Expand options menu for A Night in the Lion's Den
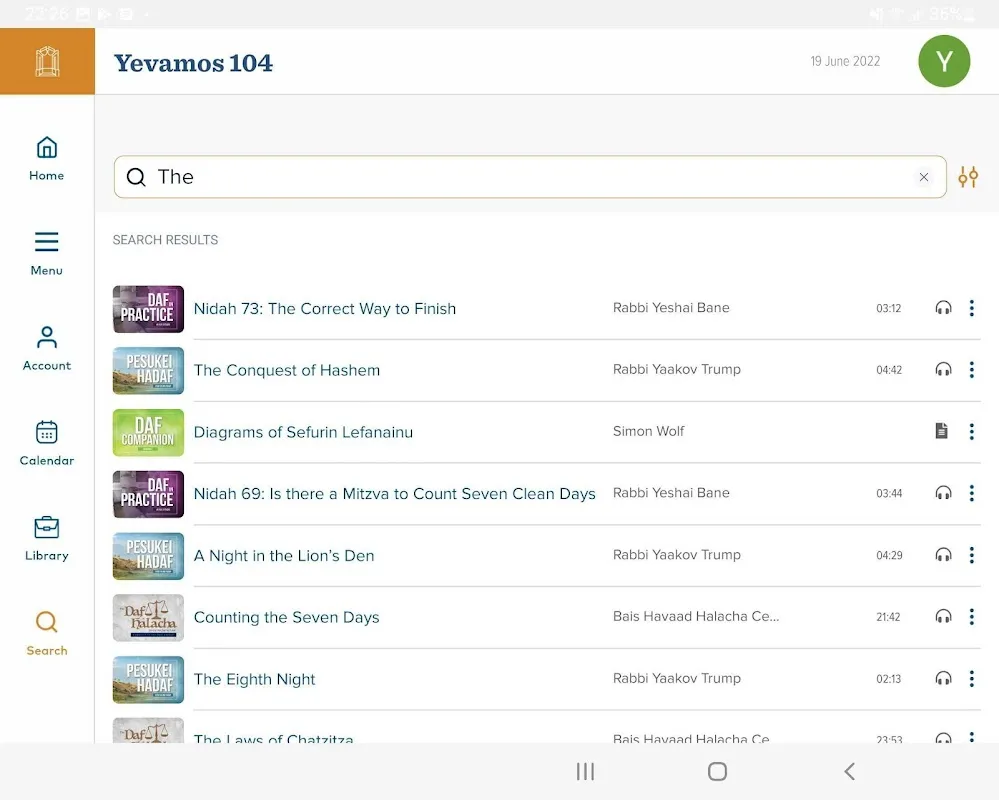 pos(971,555)
